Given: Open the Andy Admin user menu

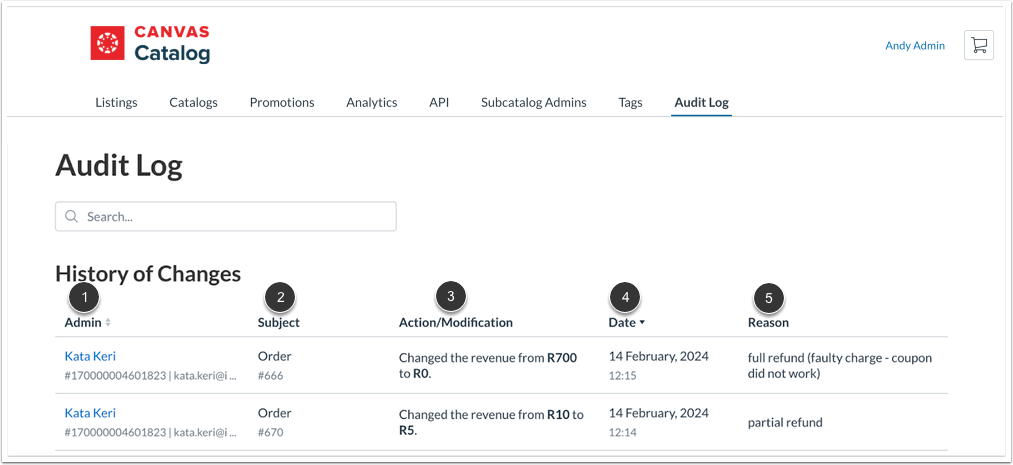Looking at the screenshot, I should click(915, 46).
